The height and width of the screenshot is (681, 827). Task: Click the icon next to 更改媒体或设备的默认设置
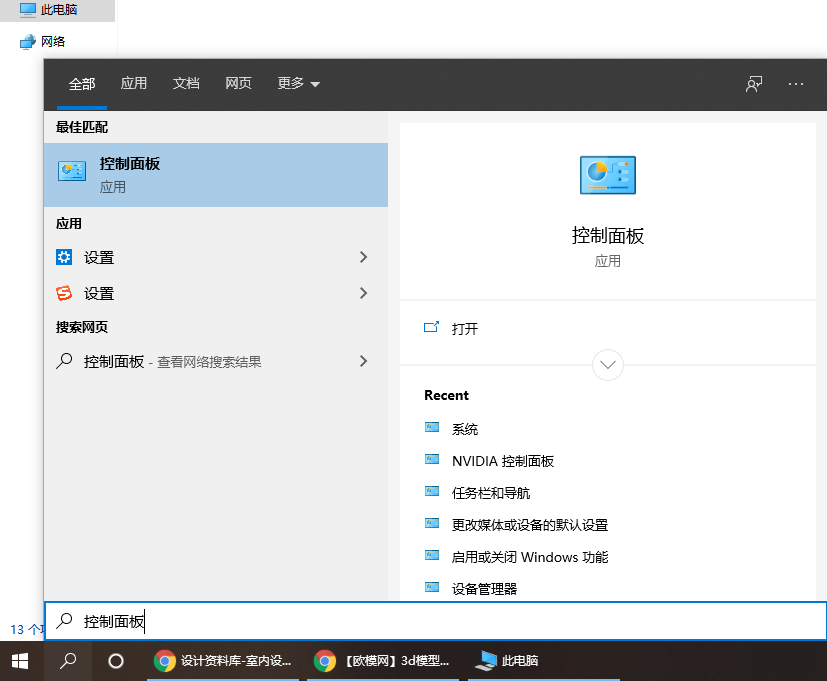pos(432,523)
